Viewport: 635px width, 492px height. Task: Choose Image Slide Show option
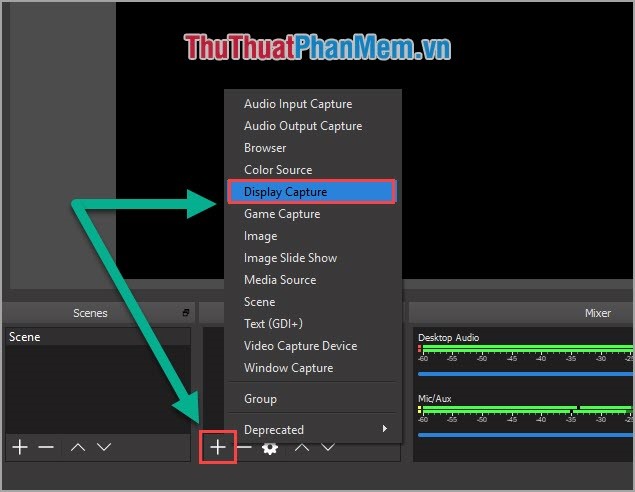pyautogui.click(x=313, y=258)
